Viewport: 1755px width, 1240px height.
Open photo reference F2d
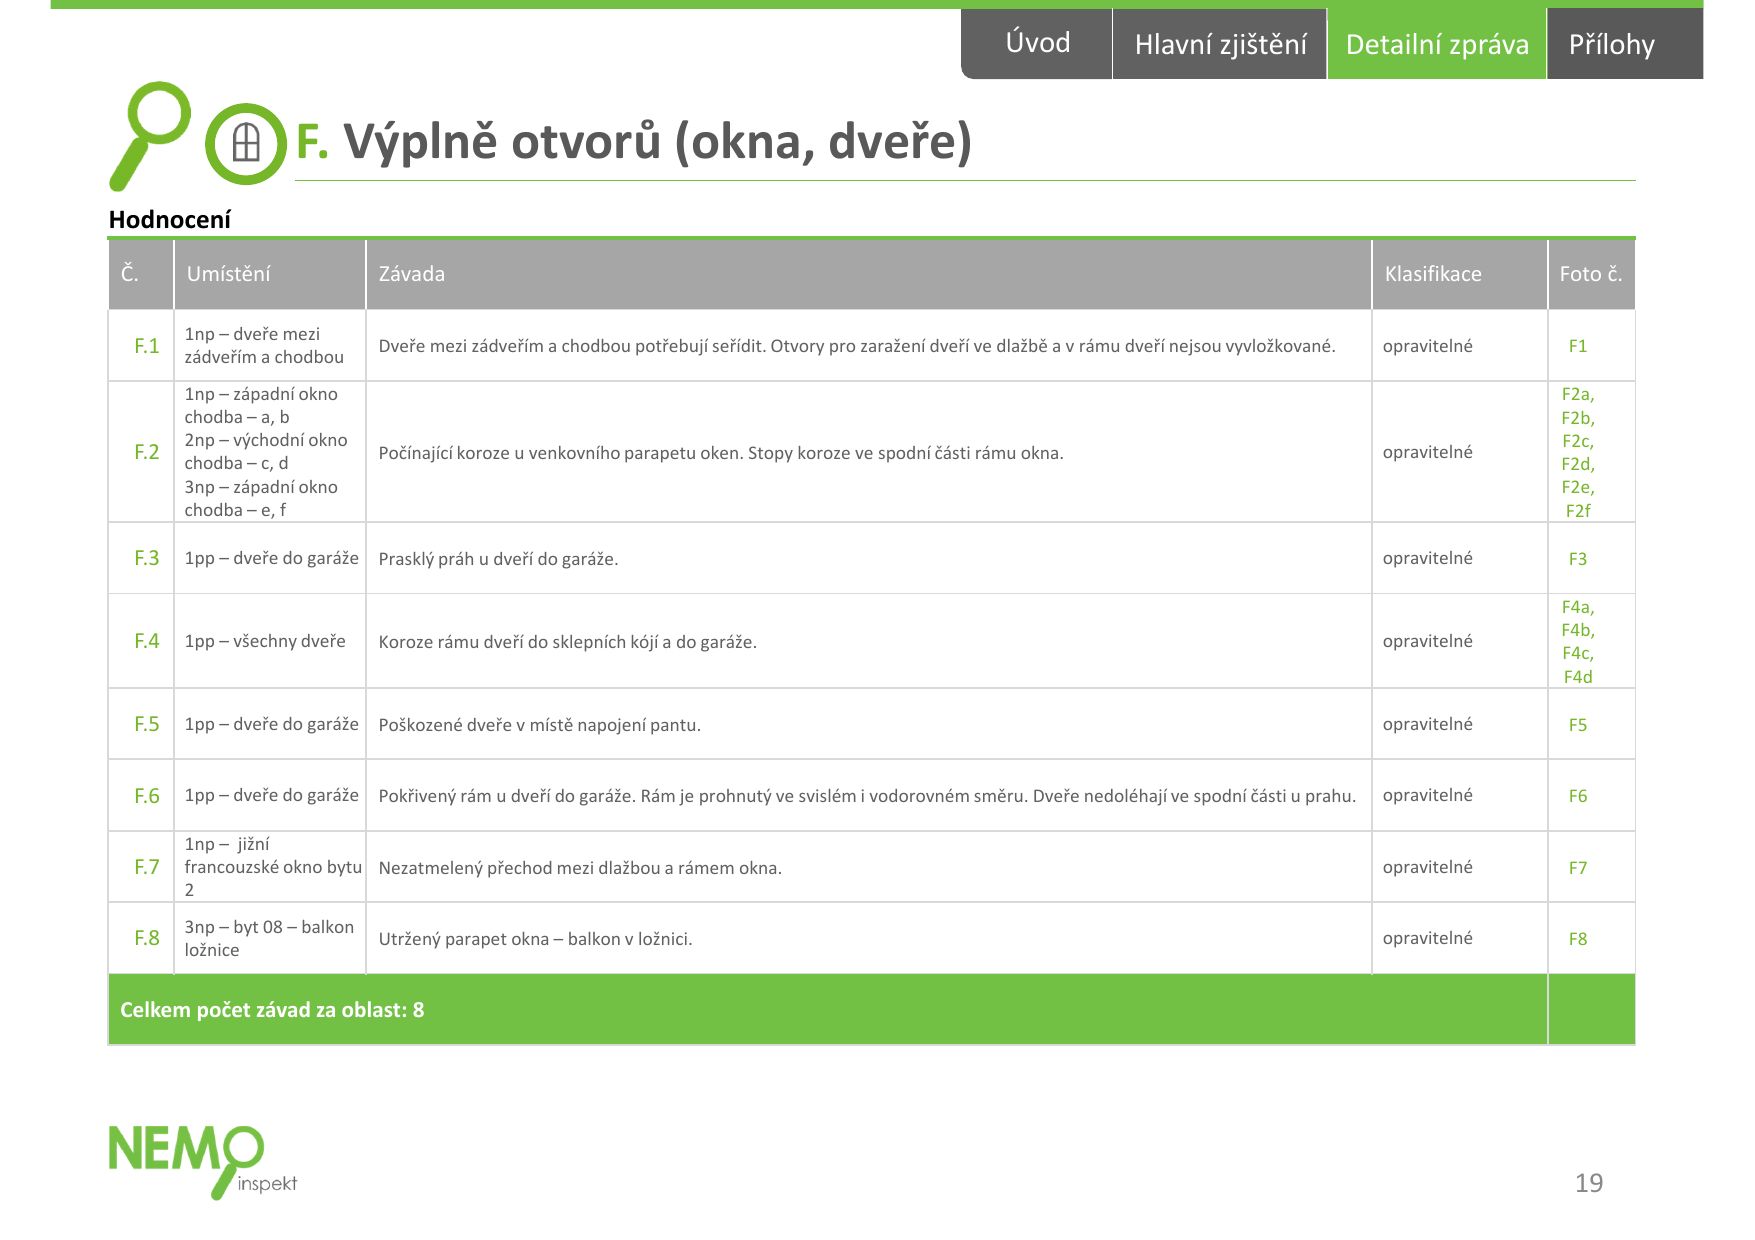[x=1577, y=464]
